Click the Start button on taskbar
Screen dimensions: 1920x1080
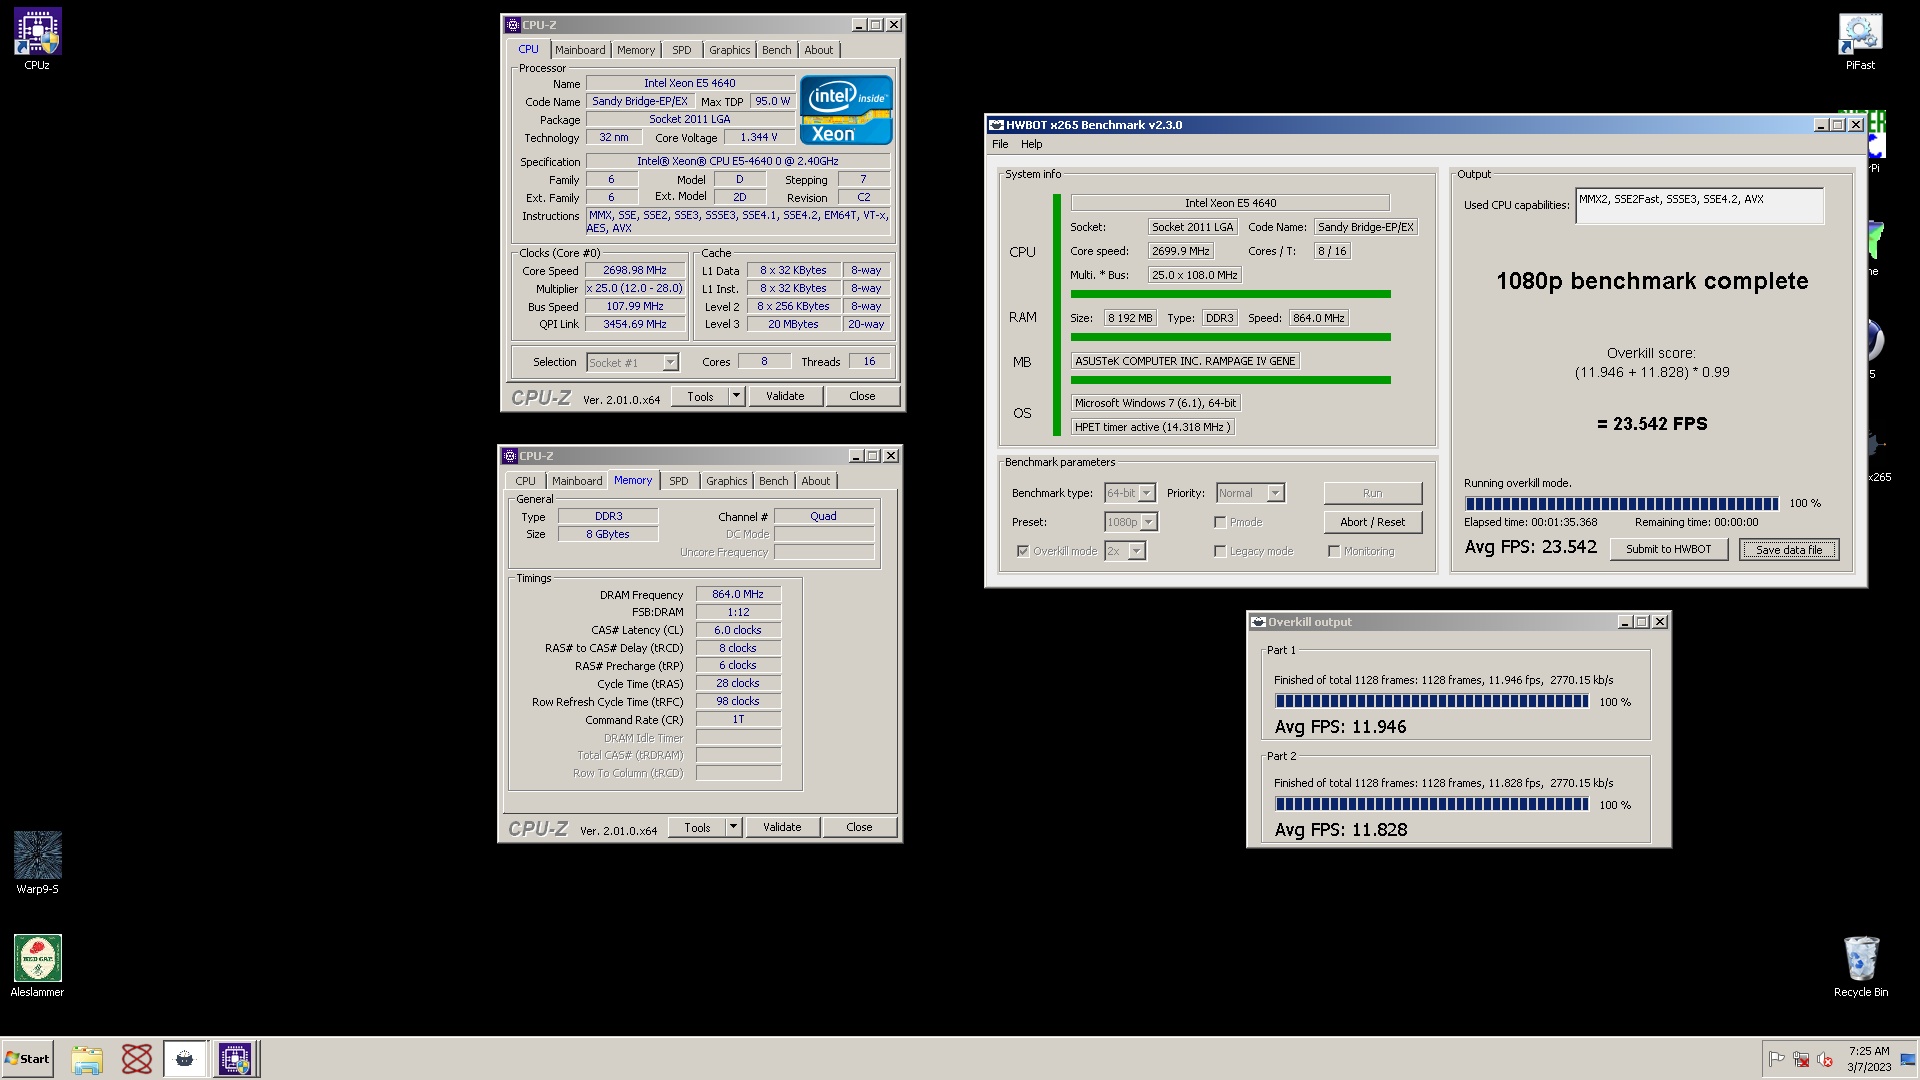coord(27,1059)
